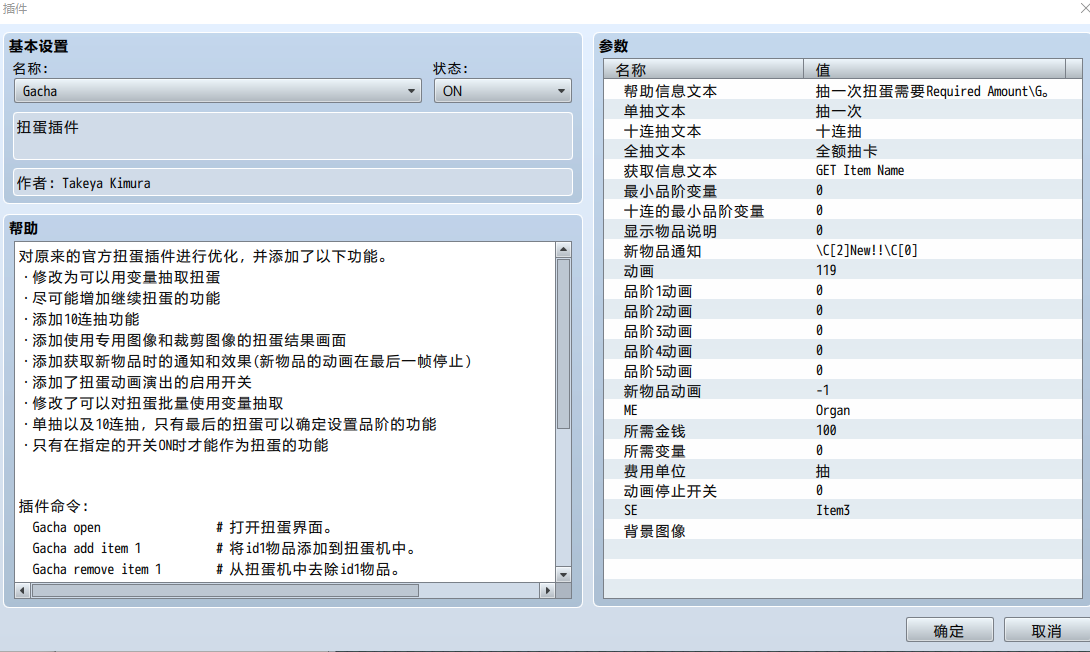Click the help vertical scrollbar thumb

(564, 344)
